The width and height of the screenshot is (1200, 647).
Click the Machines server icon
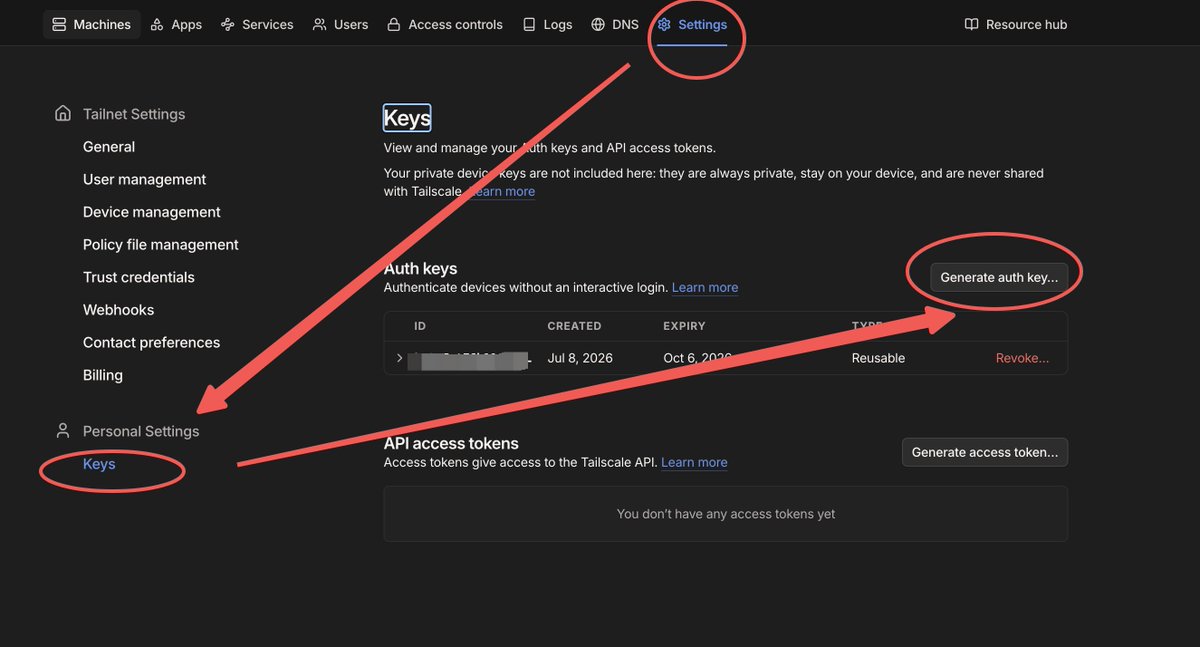pyautogui.click(x=59, y=24)
